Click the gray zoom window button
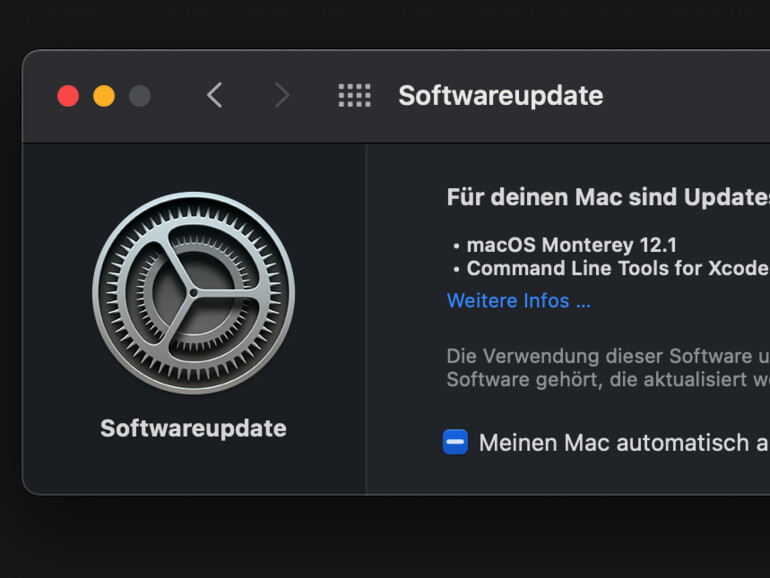 [140, 96]
